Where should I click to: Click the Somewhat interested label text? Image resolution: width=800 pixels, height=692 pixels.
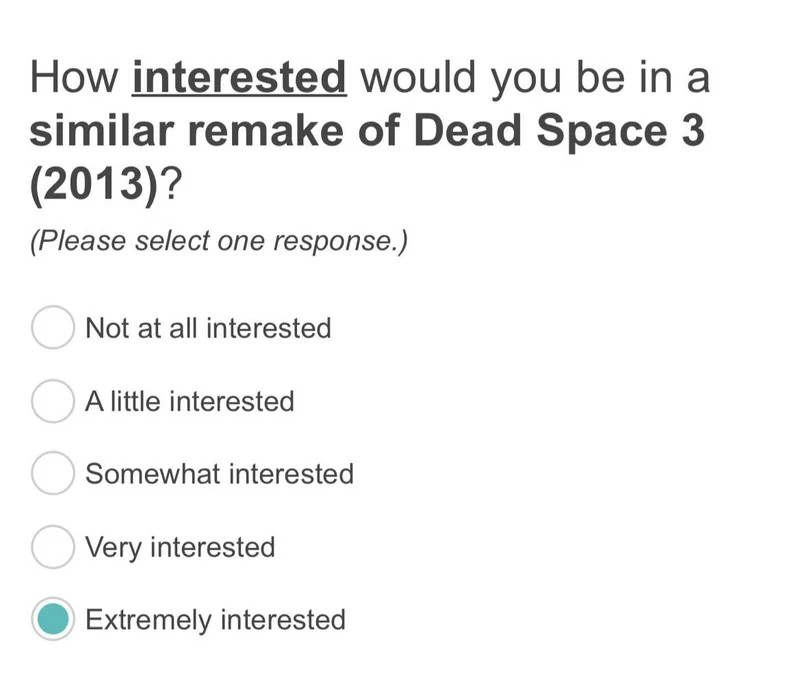click(x=218, y=474)
